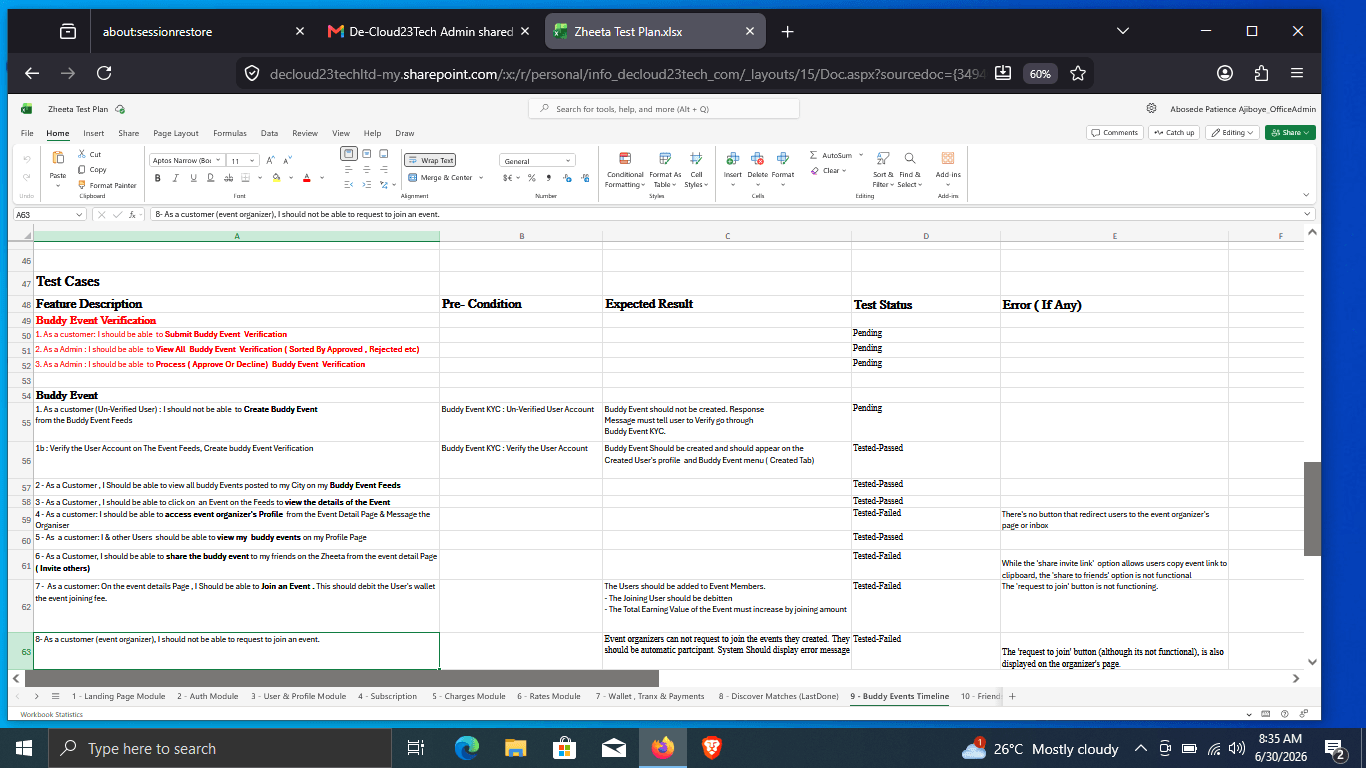
Task: Expand the formula bar chevron
Action: click(x=1308, y=214)
